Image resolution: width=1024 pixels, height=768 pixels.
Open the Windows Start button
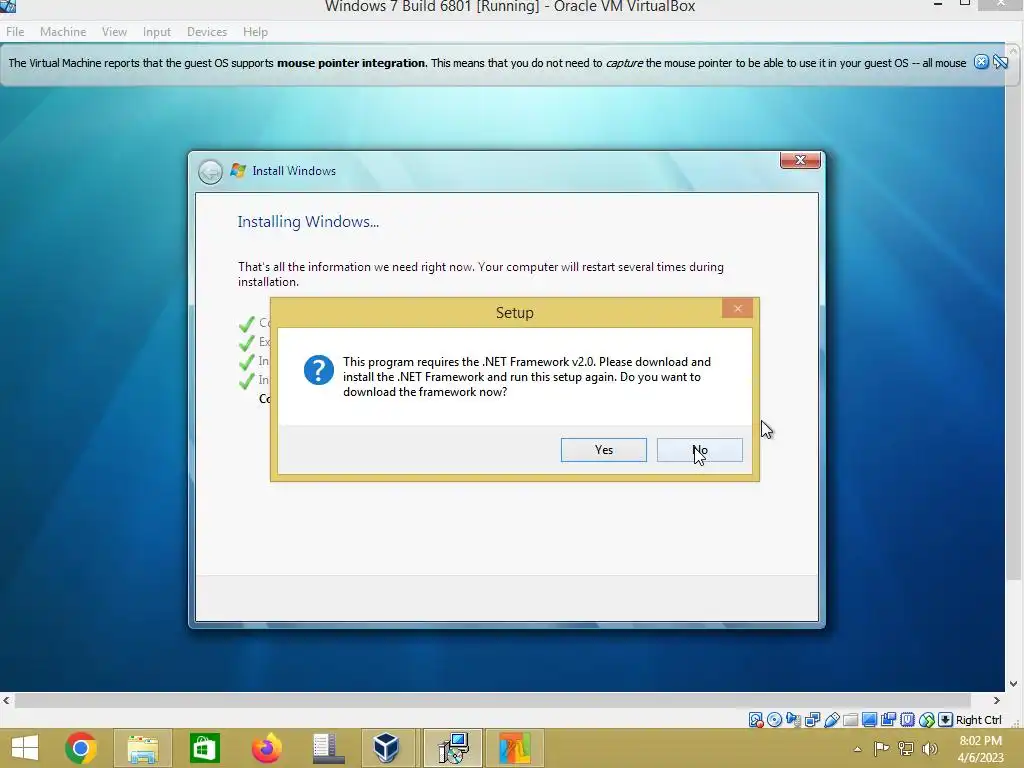click(x=25, y=748)
